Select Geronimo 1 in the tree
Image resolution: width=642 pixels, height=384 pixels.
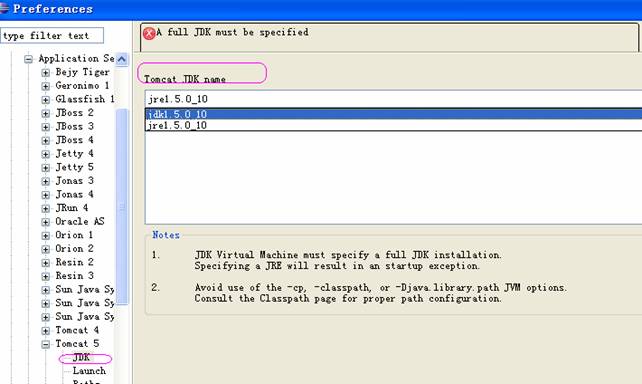pos(82,86)
